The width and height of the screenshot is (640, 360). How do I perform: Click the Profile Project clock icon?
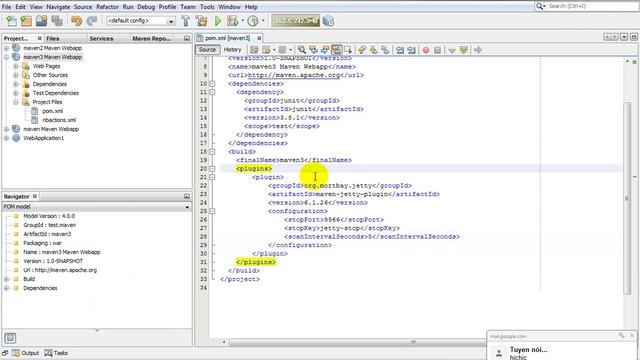click(x=253, y=21)
